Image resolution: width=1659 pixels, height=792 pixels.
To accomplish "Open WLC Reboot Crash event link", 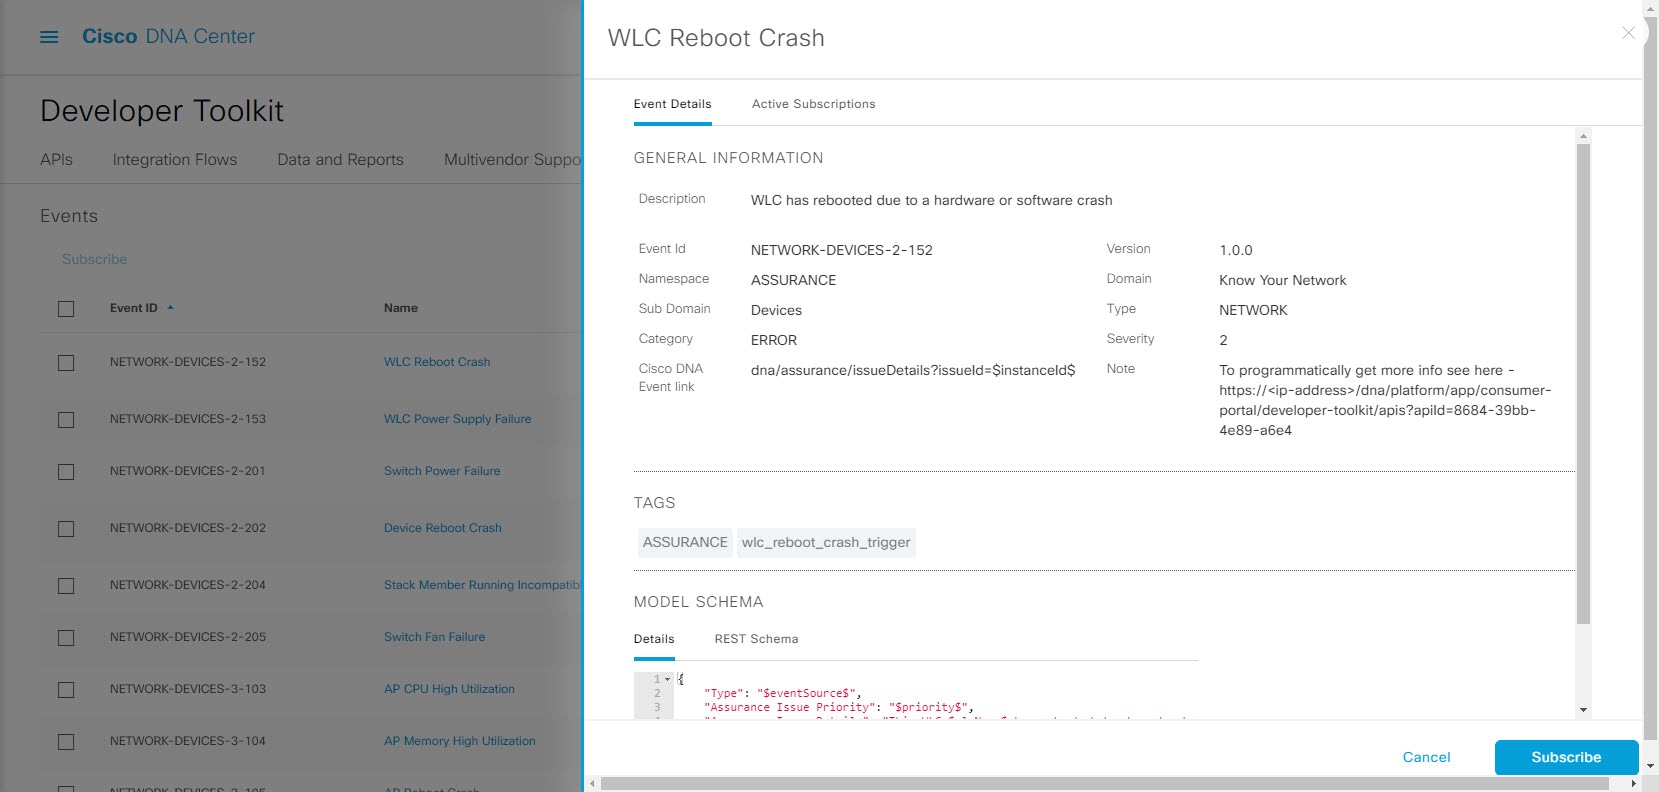I will (x=437, y=362).
